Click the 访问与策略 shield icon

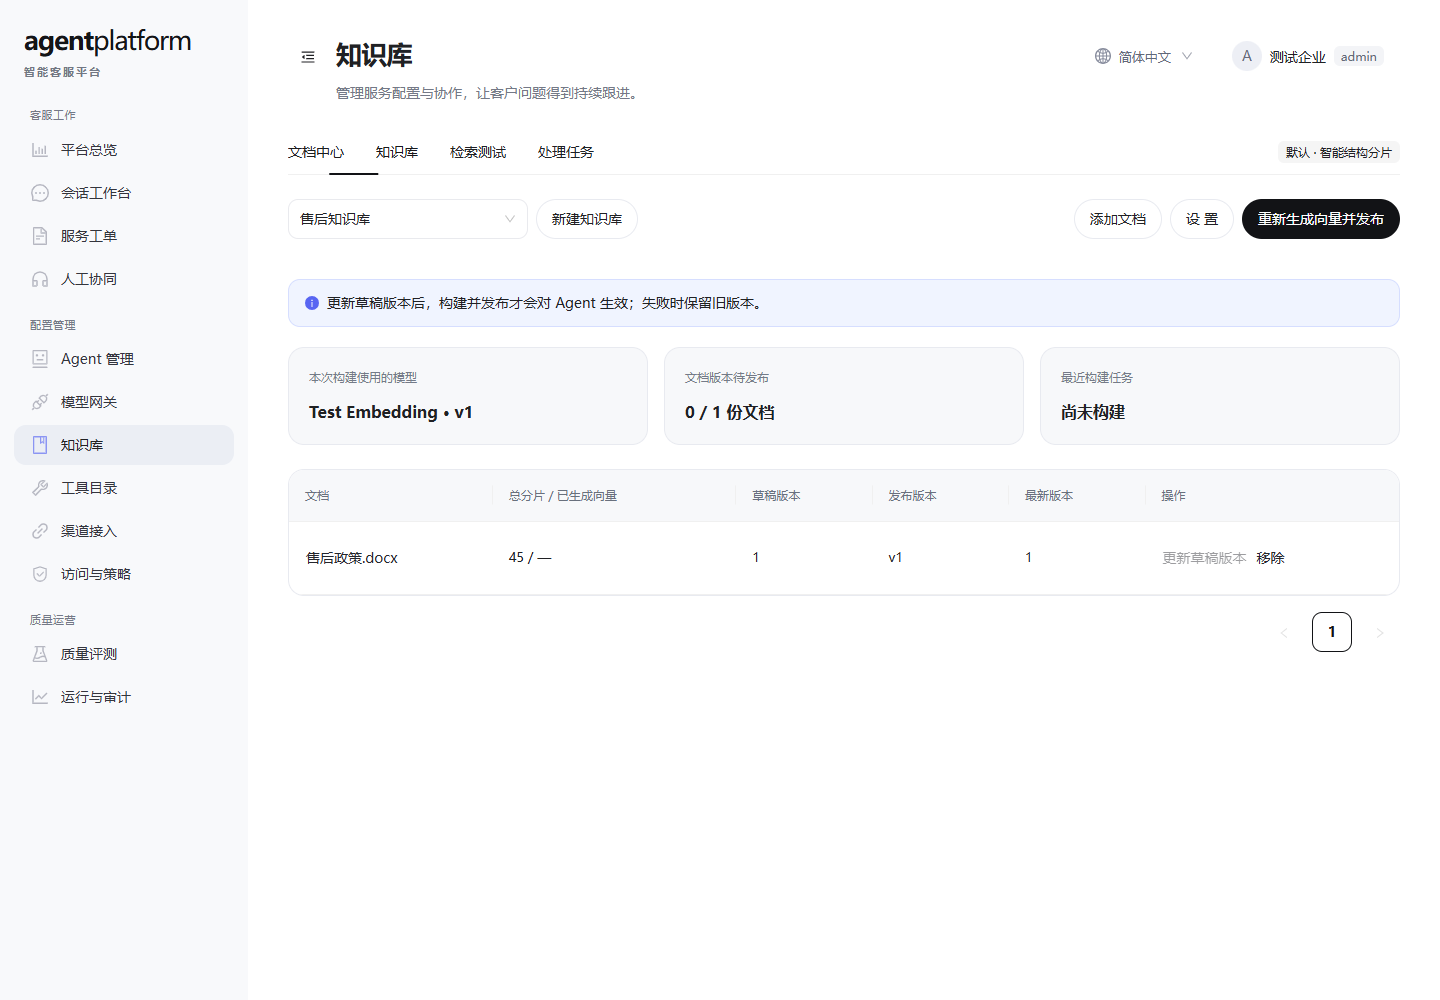tap(40, 574)
